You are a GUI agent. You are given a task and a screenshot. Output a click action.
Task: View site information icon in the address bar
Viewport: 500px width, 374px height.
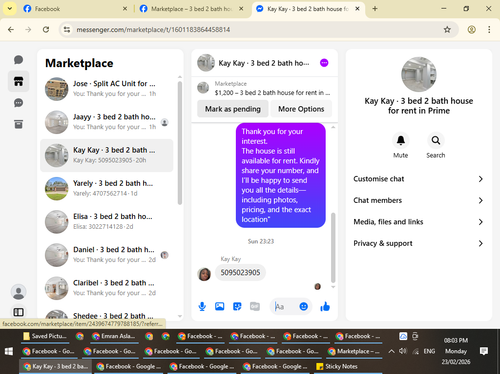67,30
